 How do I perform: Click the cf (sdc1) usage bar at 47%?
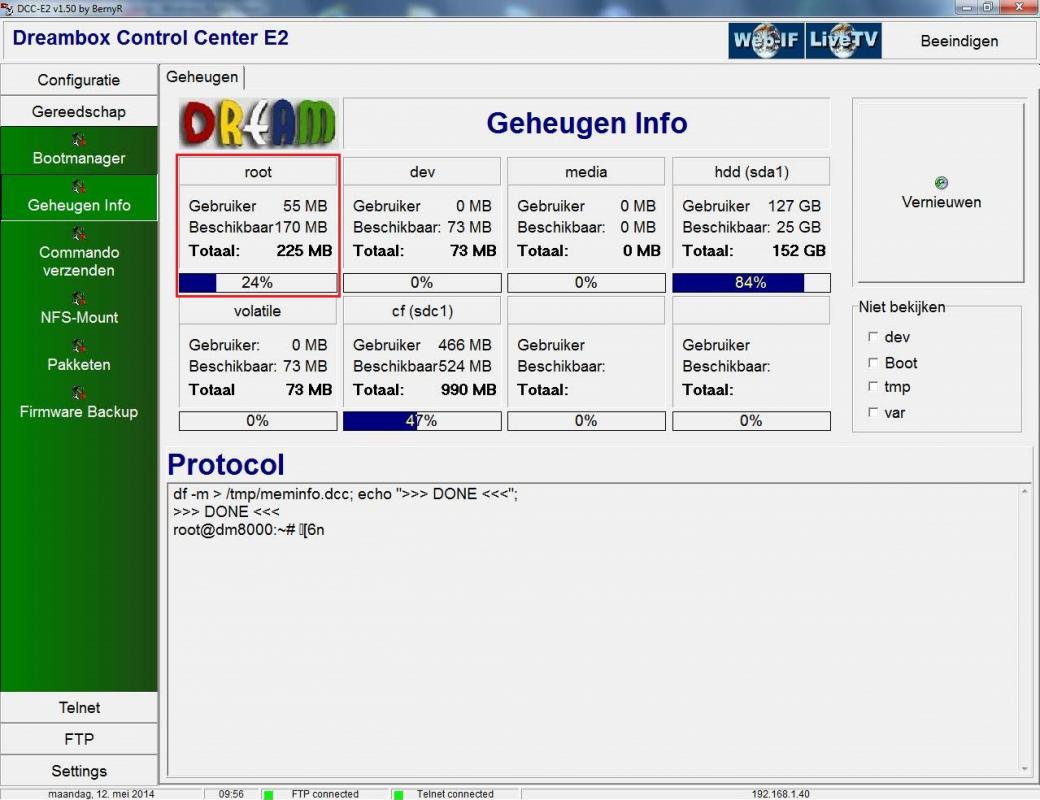click(x=422, y=421)
